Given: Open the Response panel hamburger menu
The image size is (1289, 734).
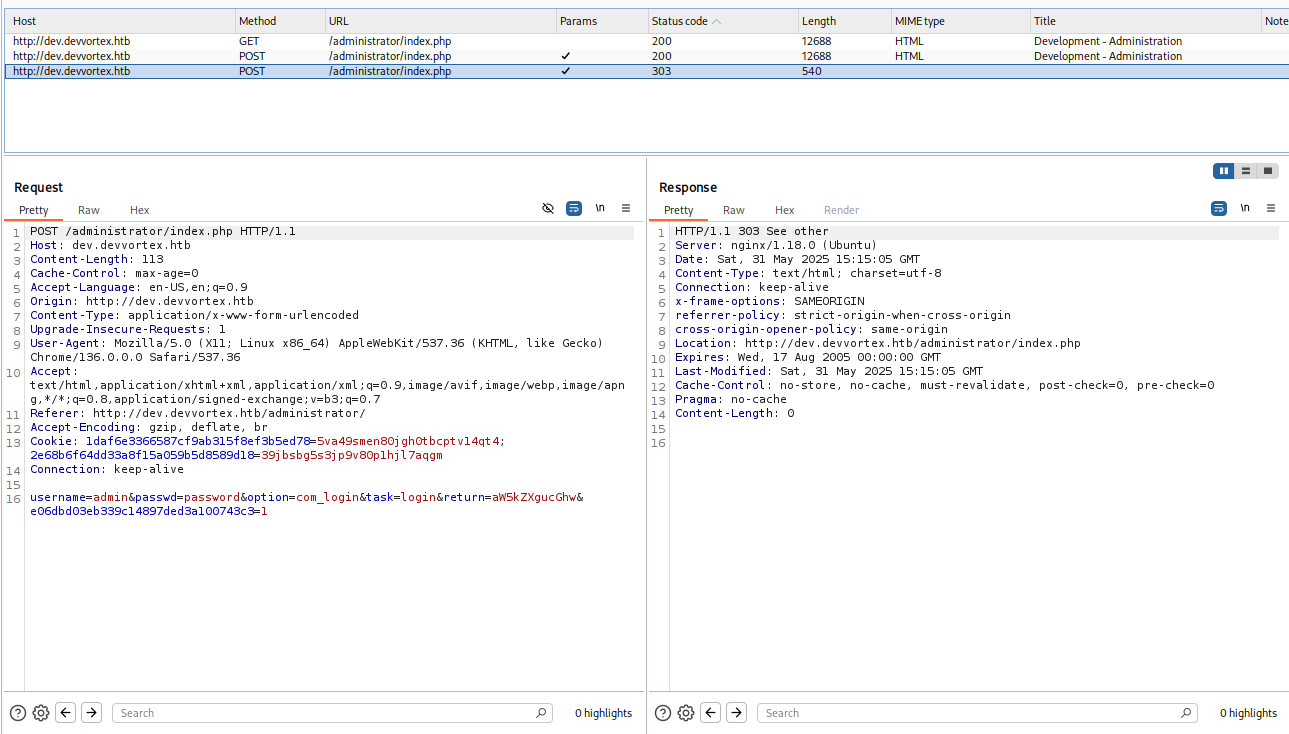Looking at the screenshot, I should tap(1271, 208).
